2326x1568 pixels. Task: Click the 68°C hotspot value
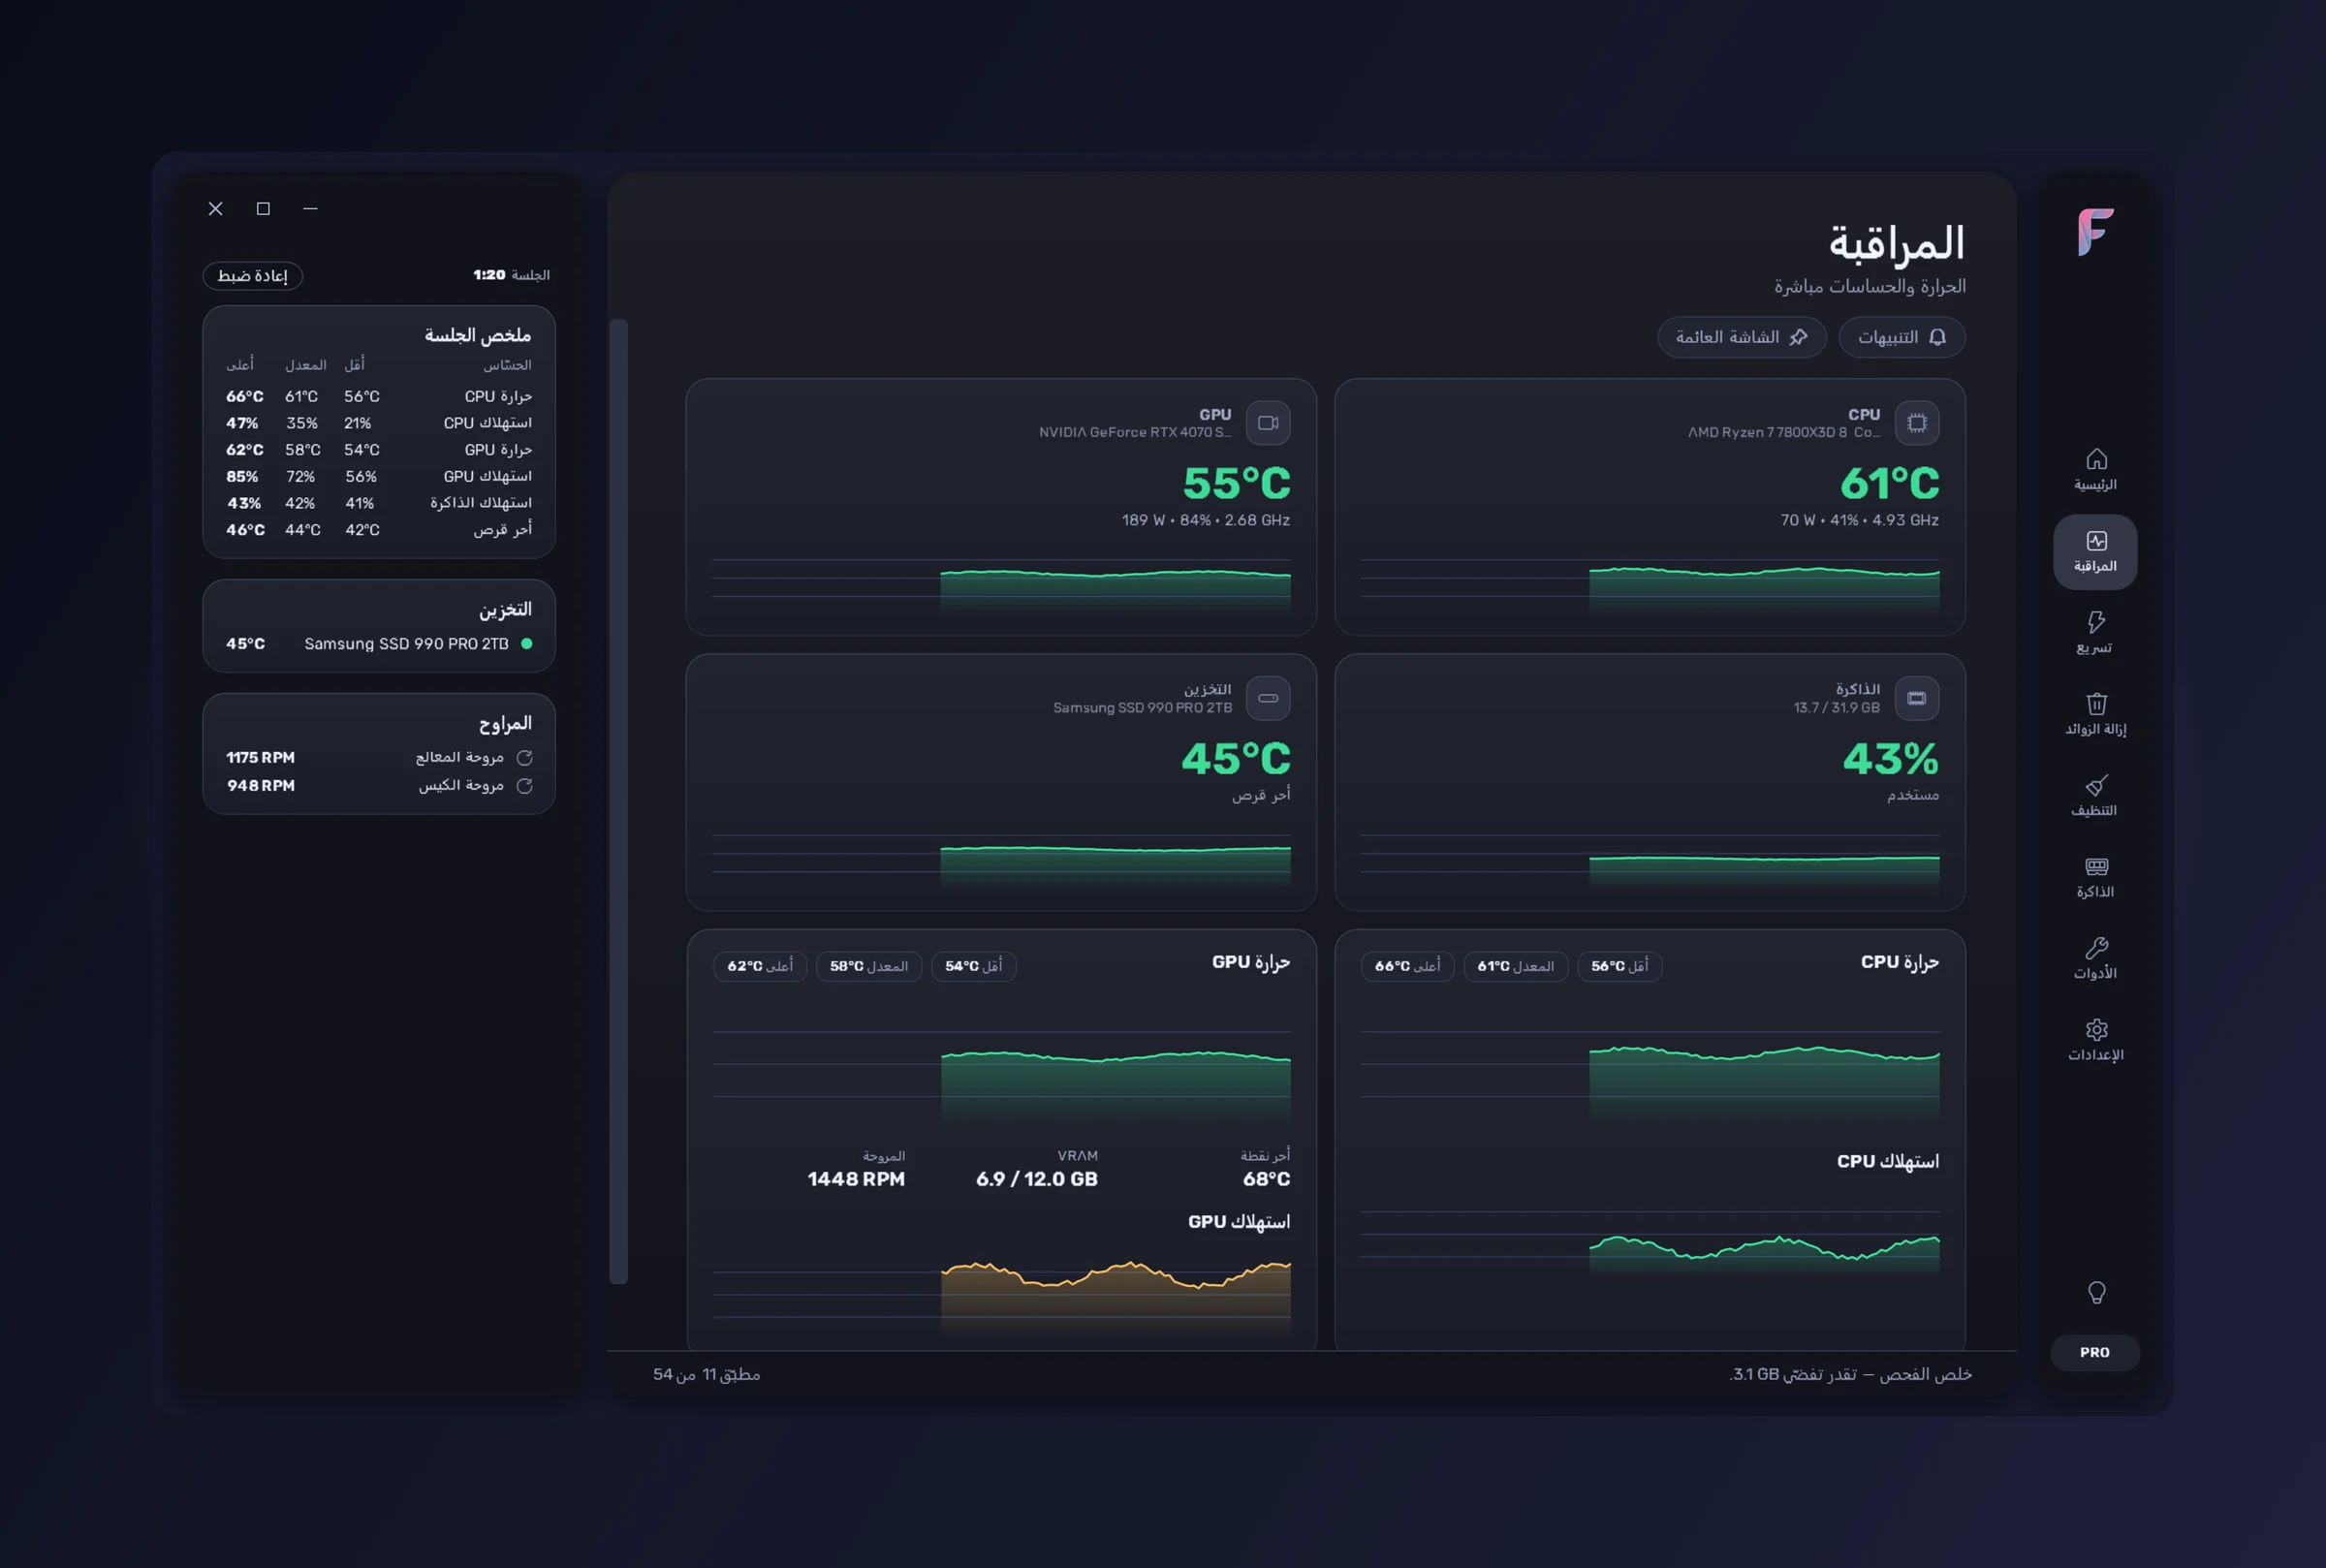tap(1266, 1179)
